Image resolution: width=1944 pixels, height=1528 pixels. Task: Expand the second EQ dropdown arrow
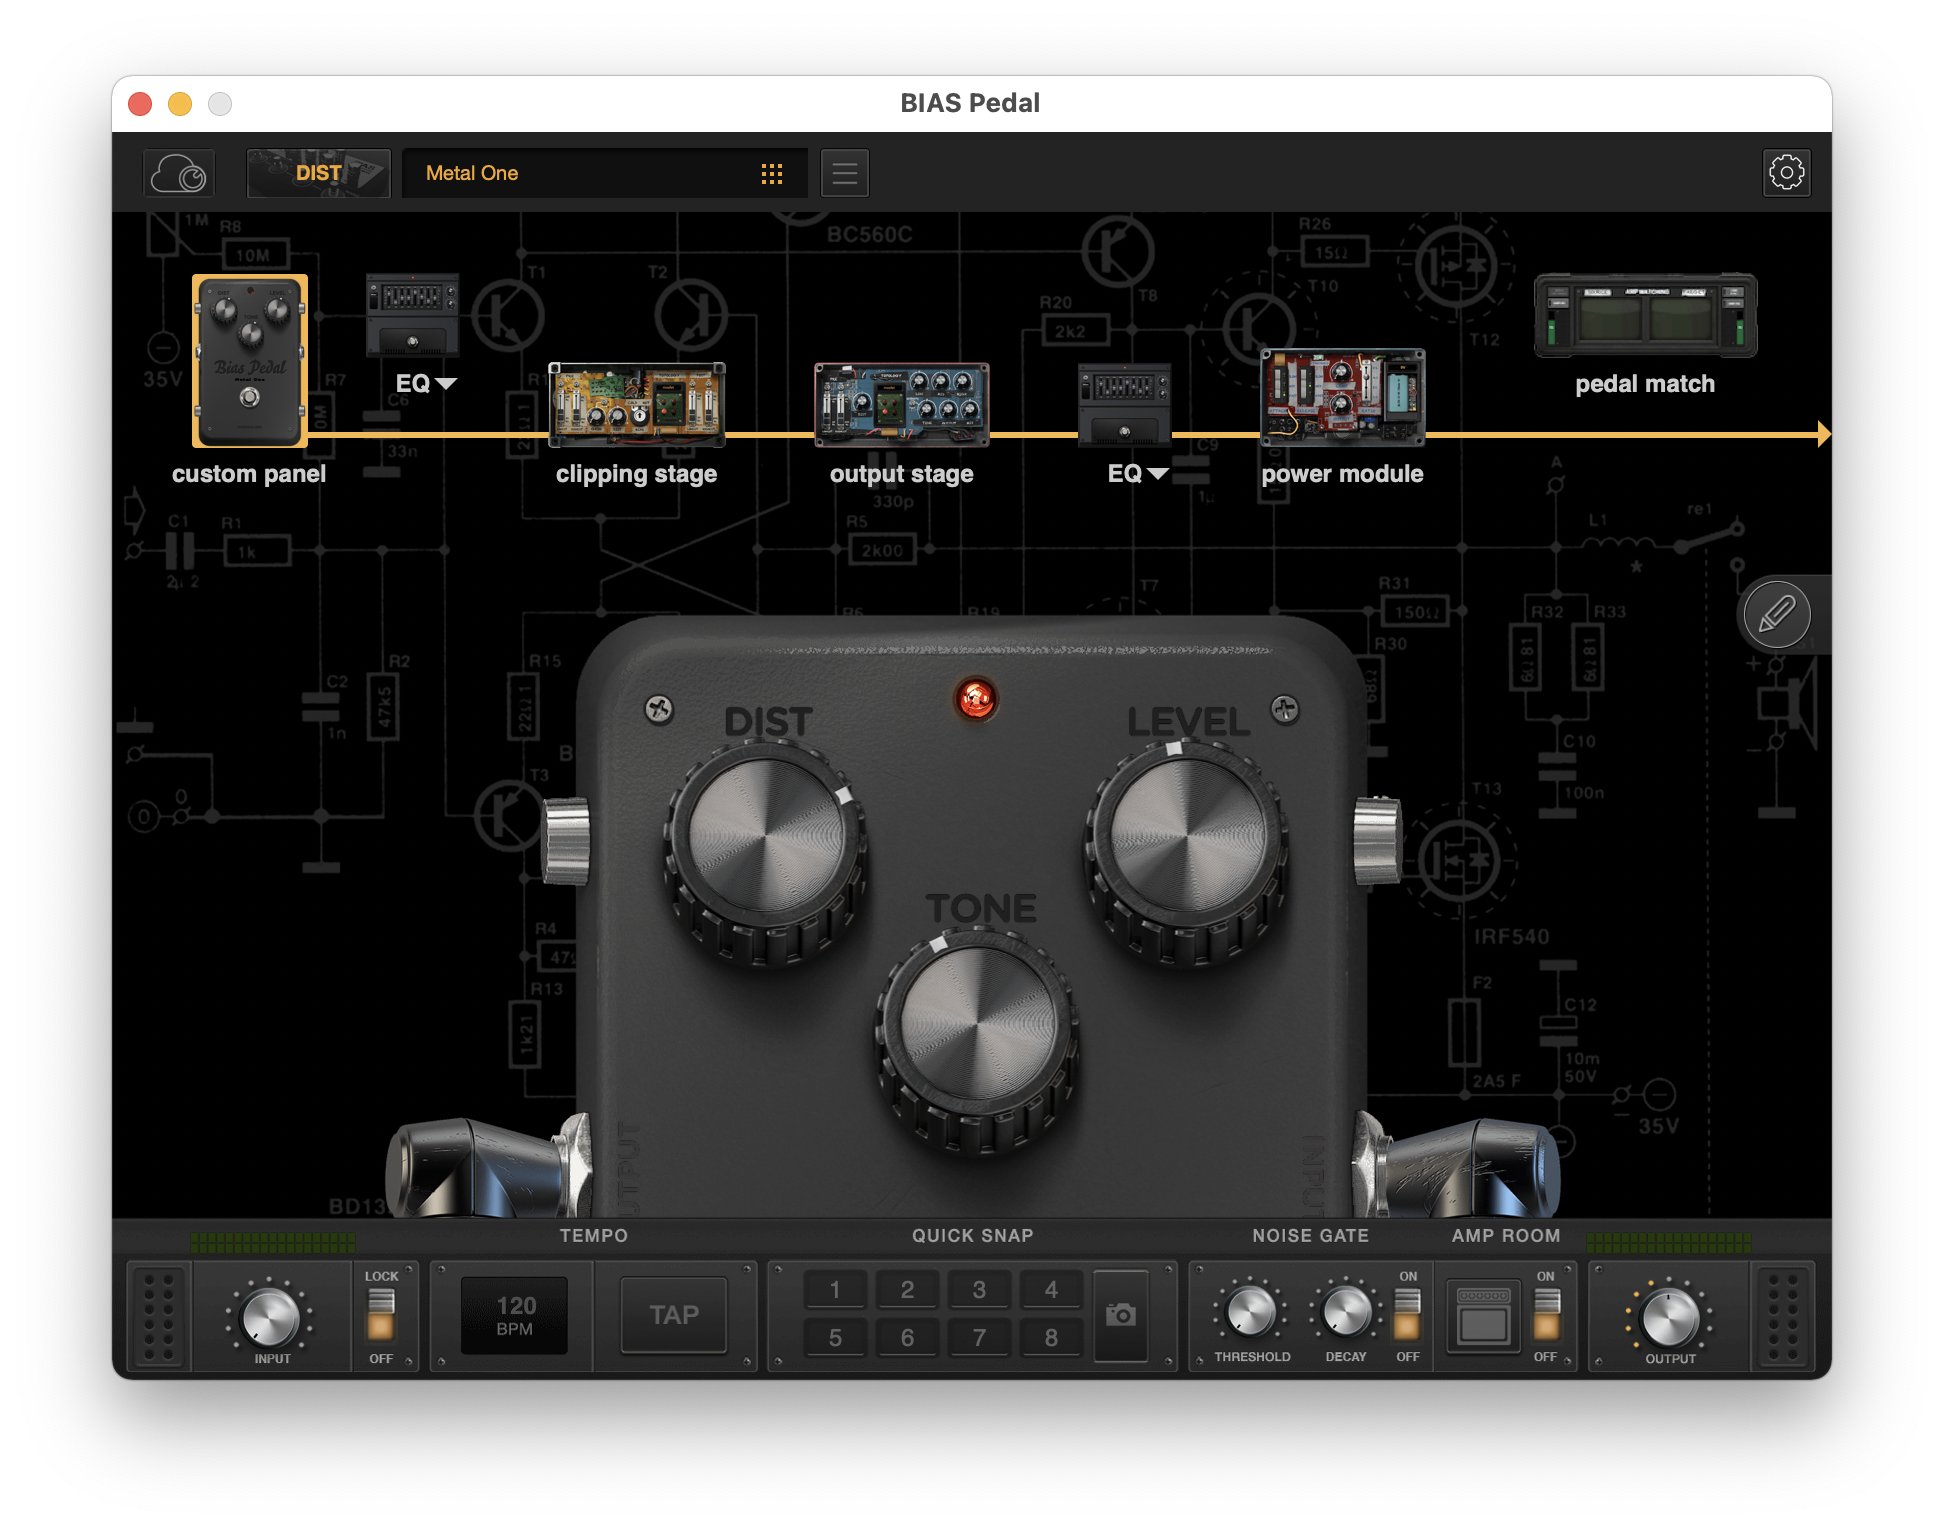tap(1158, 474)
